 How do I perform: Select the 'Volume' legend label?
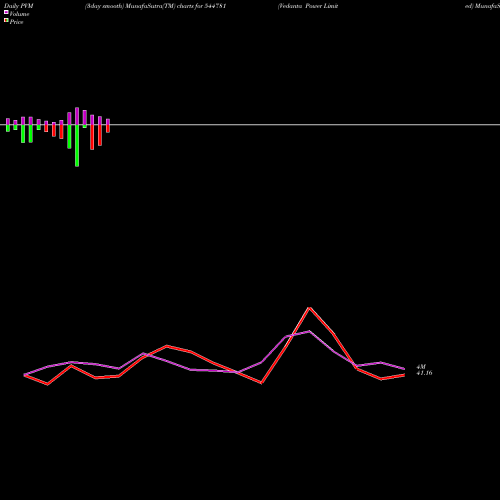(19, 14)
